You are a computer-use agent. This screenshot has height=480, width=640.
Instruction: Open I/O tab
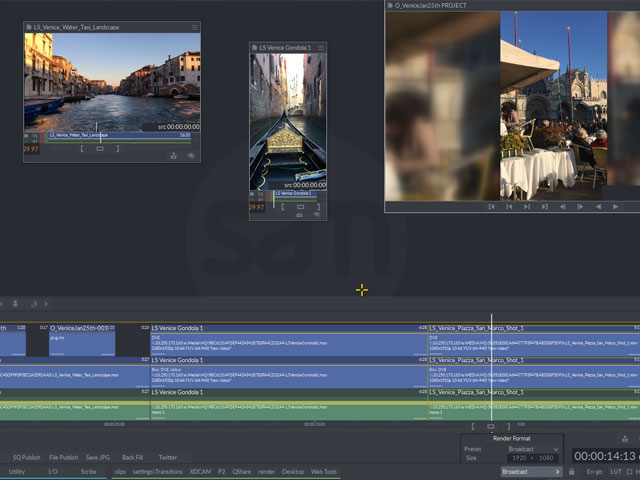[53, 471]
